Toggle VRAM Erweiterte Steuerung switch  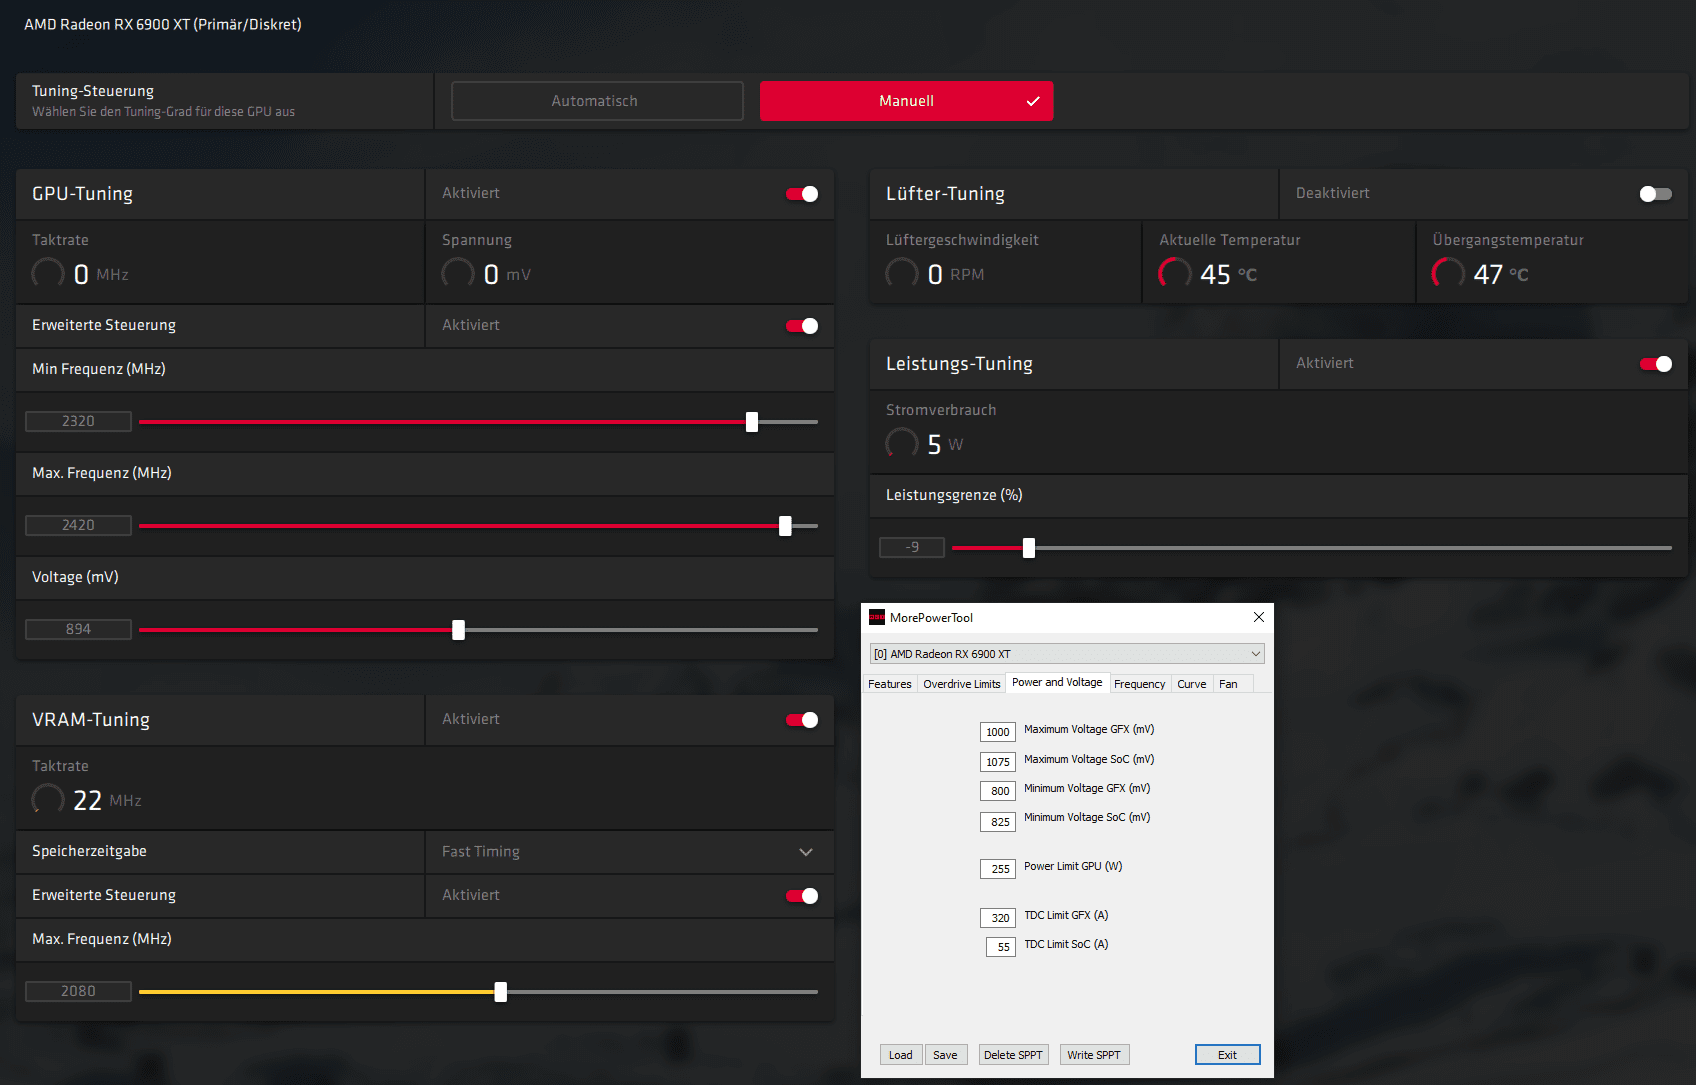tap(802, 896)
